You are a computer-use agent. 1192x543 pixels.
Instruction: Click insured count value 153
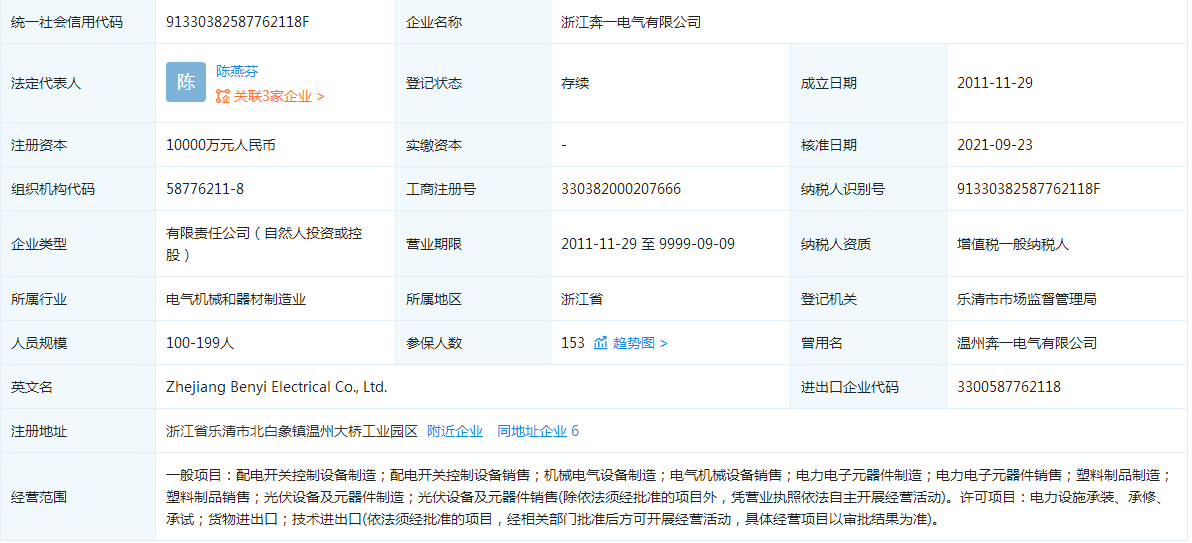click(x=573, y=343)
